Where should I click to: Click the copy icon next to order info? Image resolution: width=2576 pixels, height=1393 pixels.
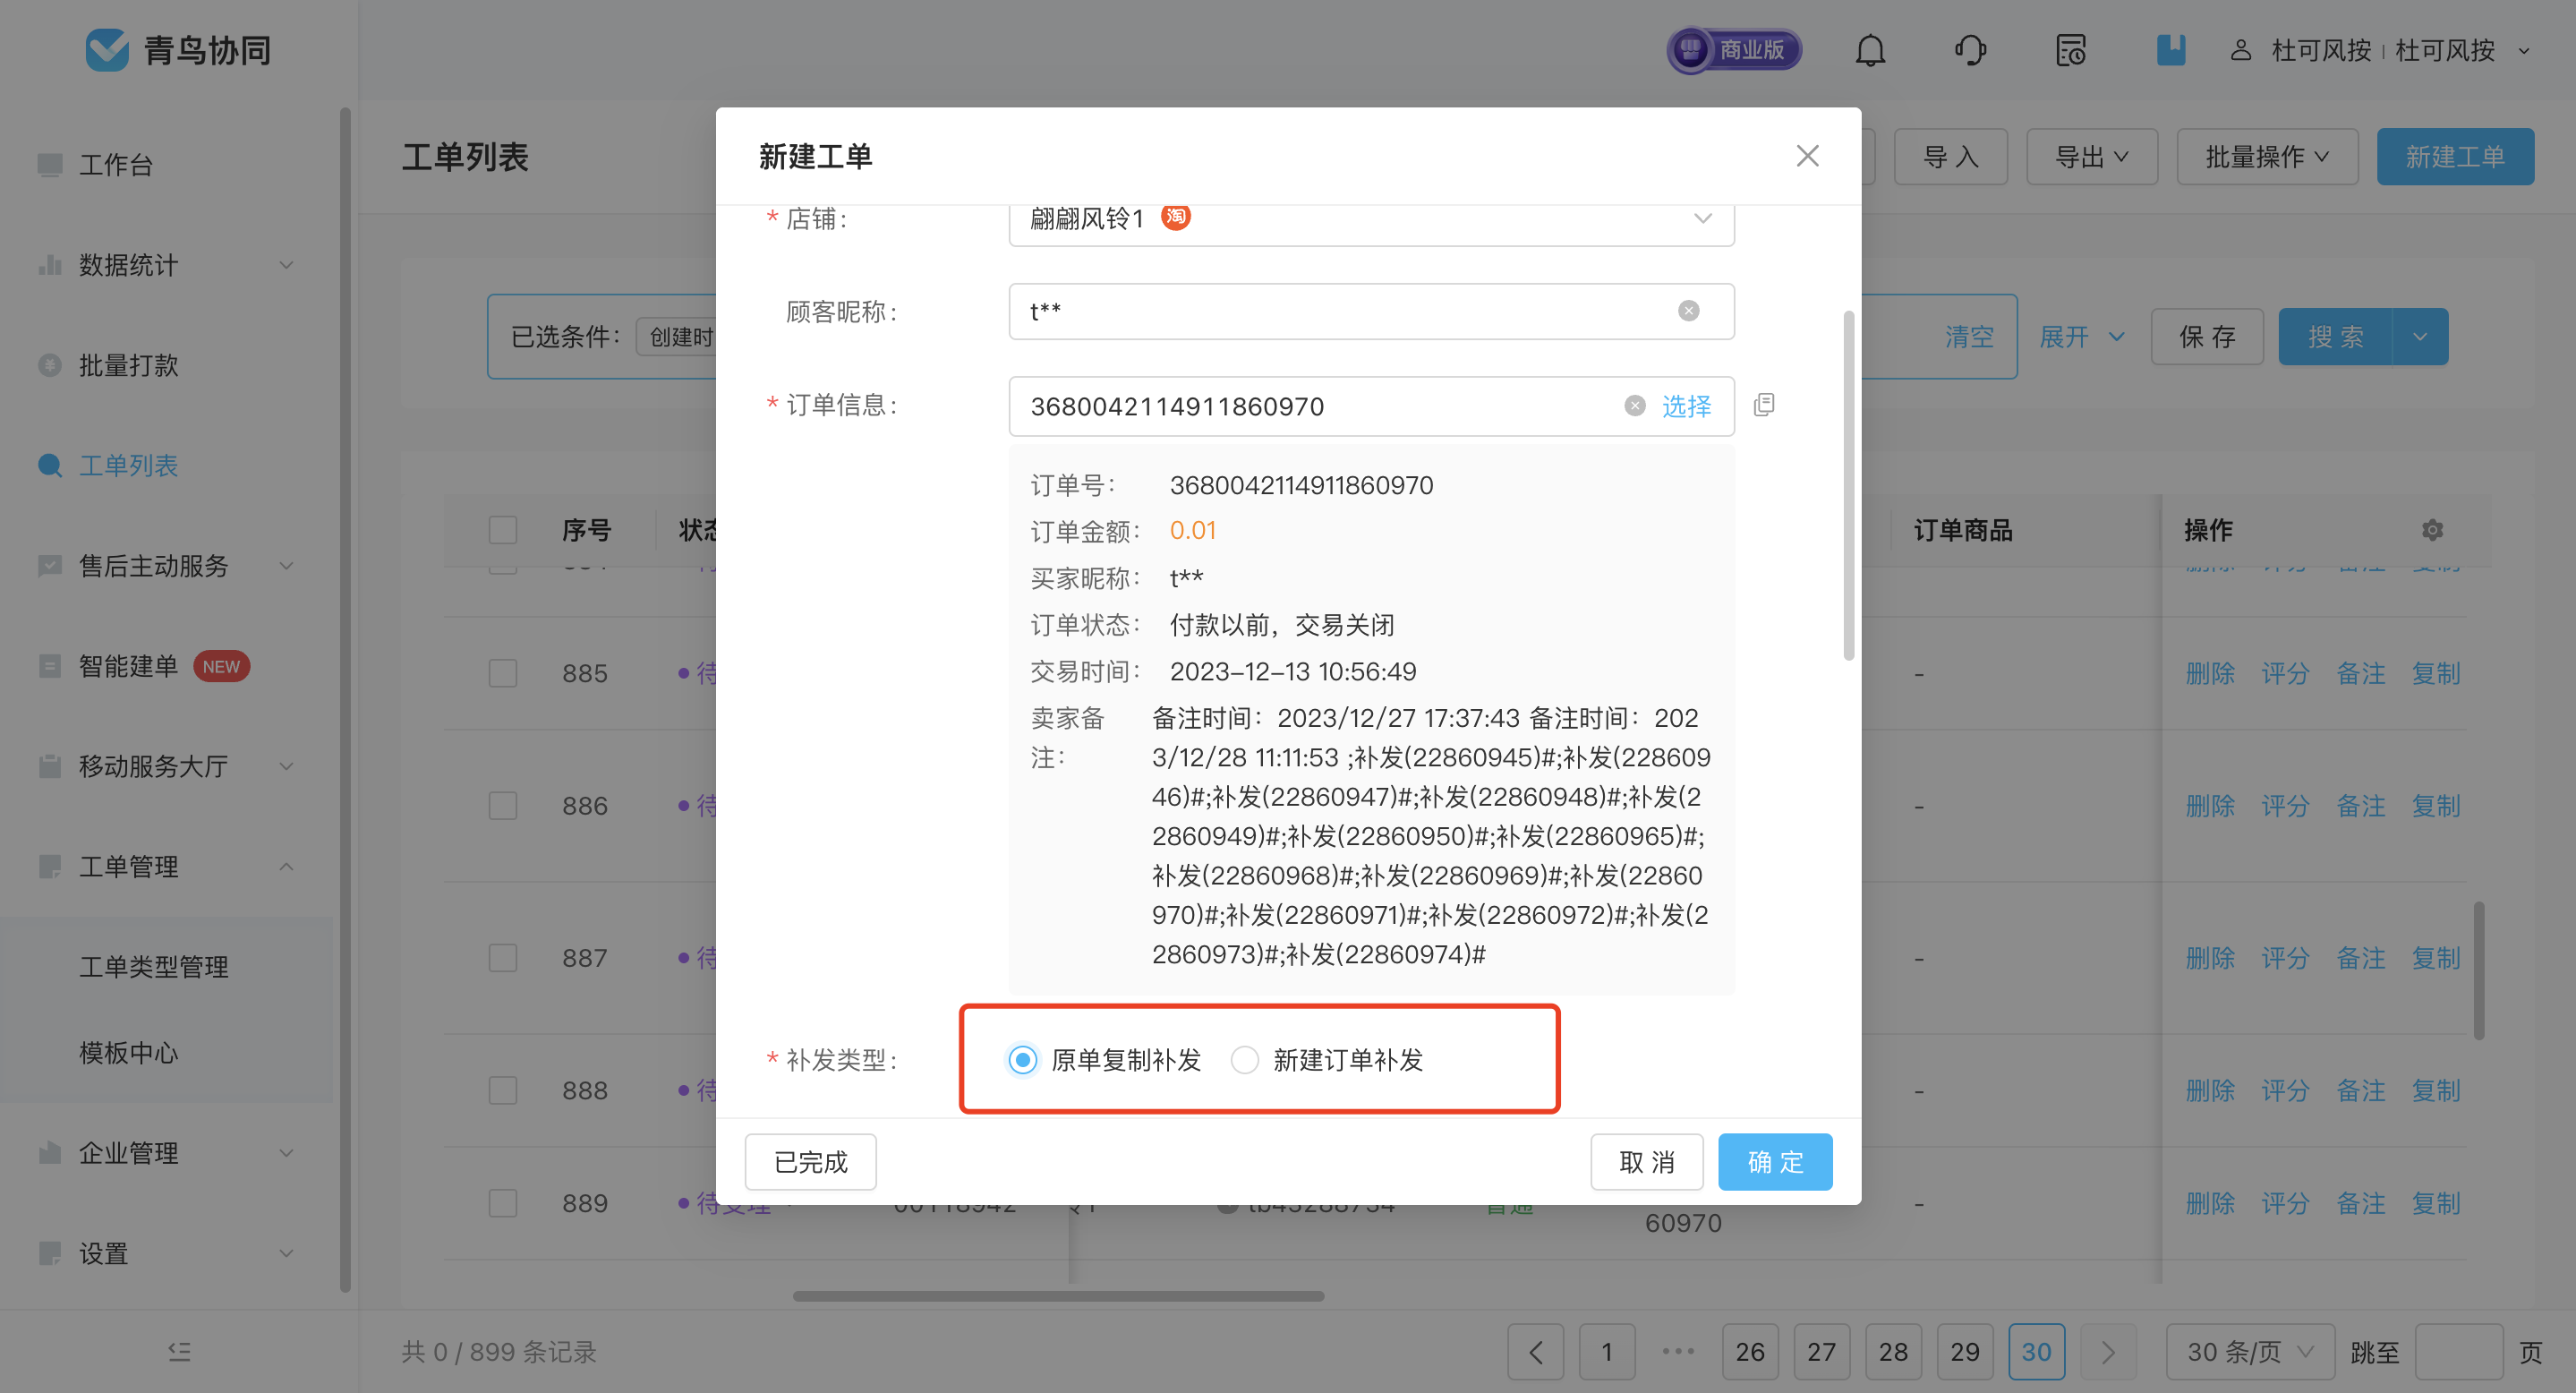pos(1765,405)
